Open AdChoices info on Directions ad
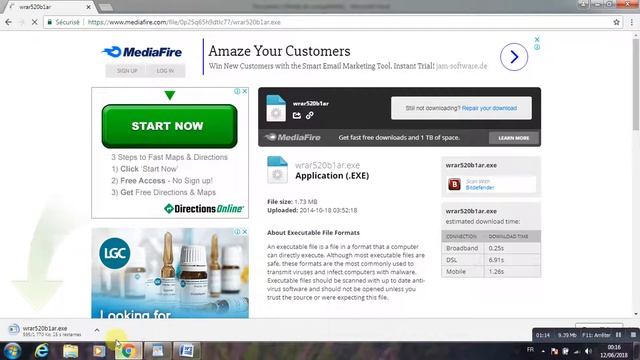 coord(237,91)
